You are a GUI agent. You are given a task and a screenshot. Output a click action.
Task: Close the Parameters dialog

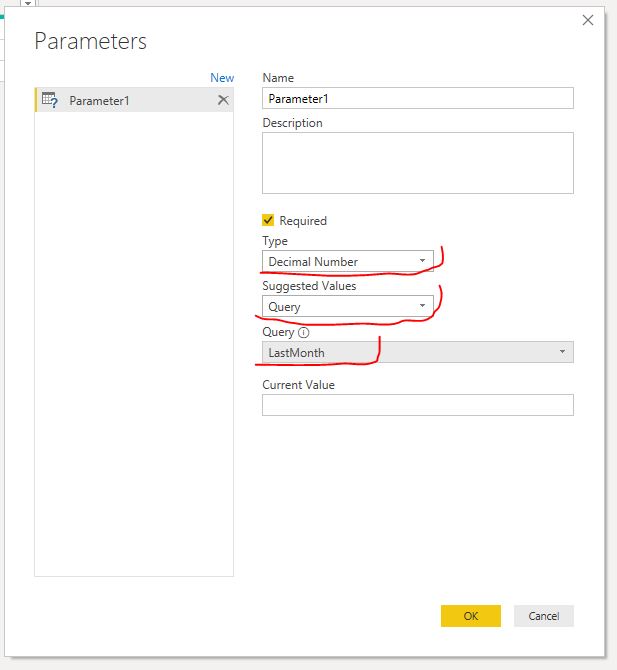click(588, 20)
